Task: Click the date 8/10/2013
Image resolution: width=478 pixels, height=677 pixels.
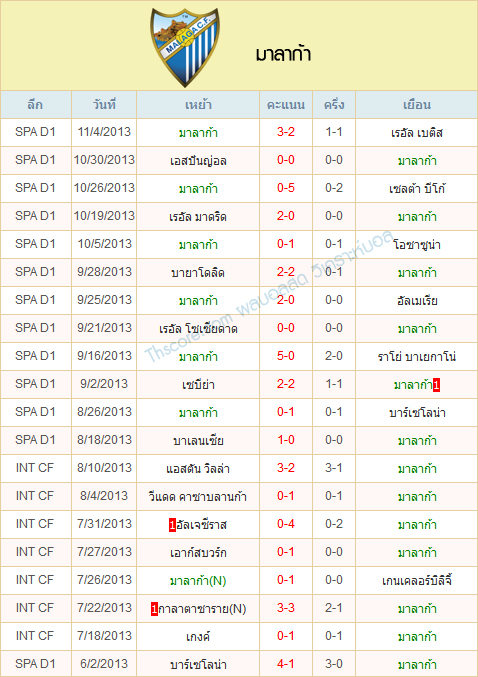Action: 104,468
